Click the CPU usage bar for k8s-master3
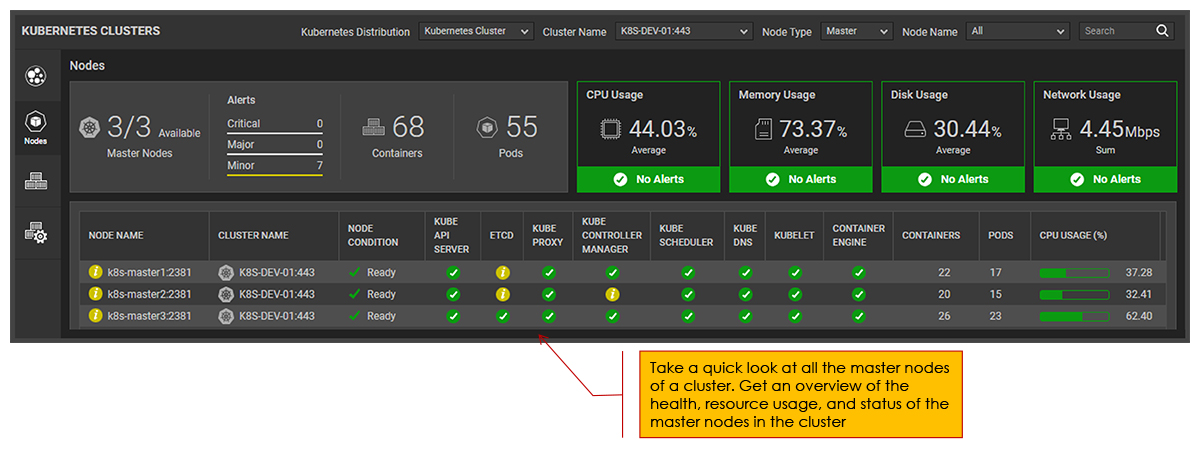1200x449 pixels. click(x=1075, y=316)
